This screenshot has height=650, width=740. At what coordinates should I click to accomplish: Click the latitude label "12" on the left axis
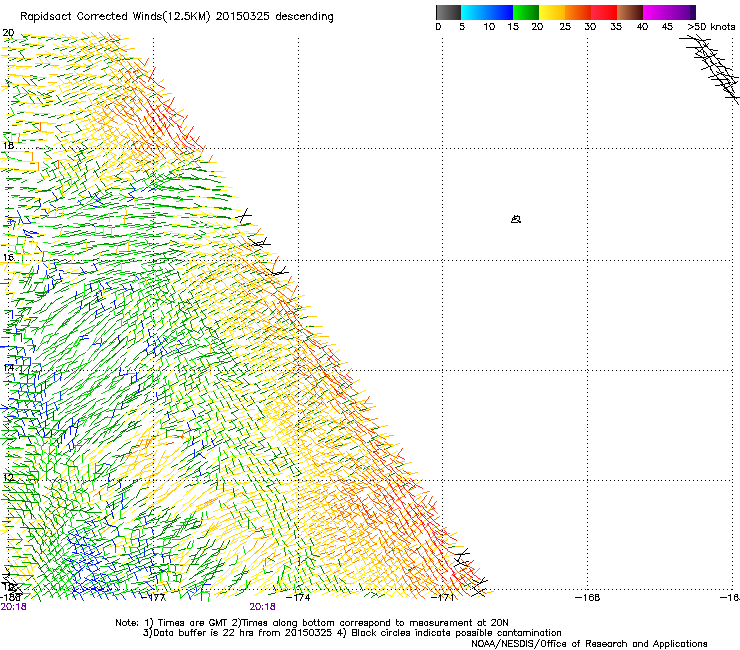[x=8, y=477]
